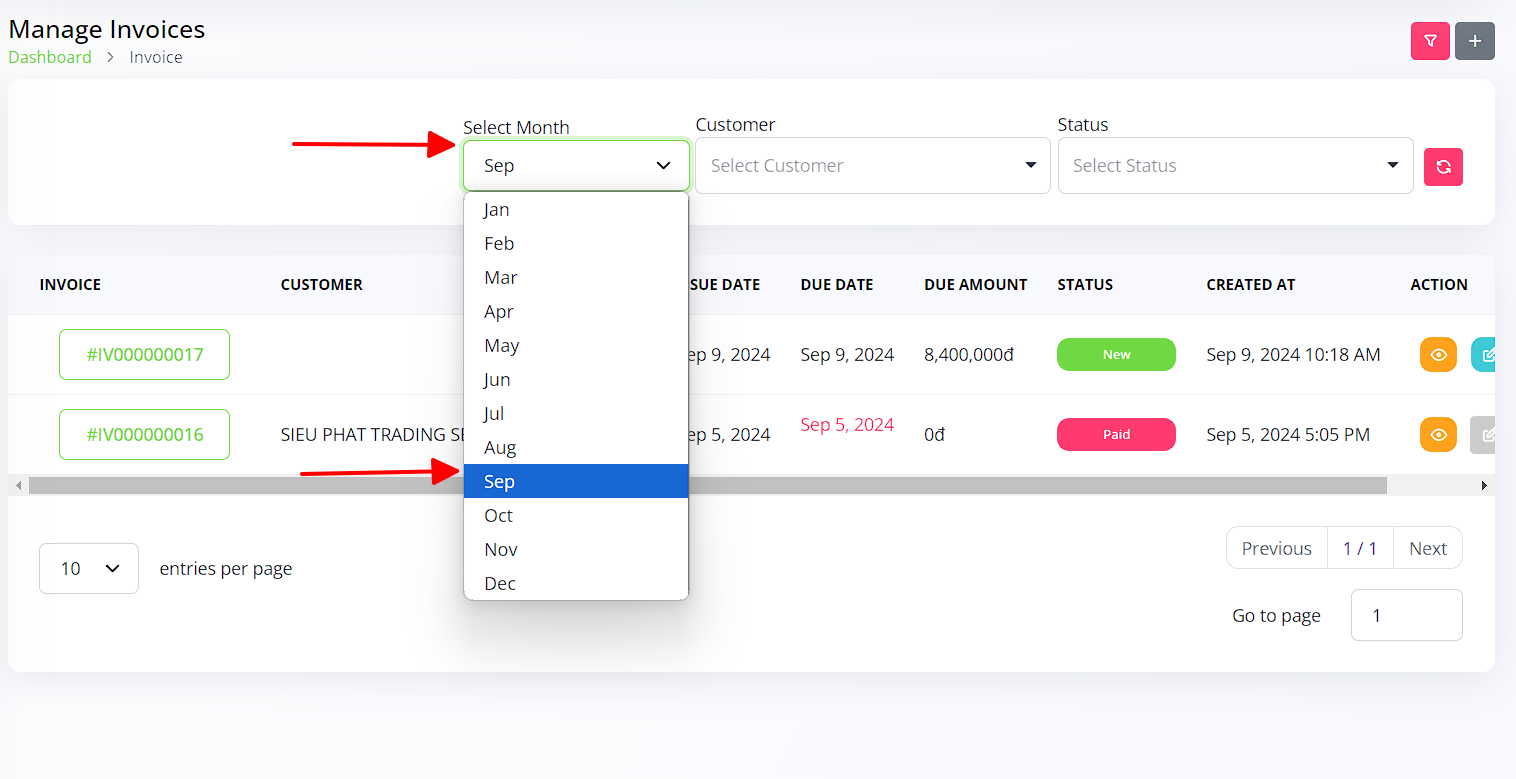1516x779 pixels.
Task: Click gray edit icon for invoice #IV000000016
Action: pyautogui.click(x=1484, y=434)
